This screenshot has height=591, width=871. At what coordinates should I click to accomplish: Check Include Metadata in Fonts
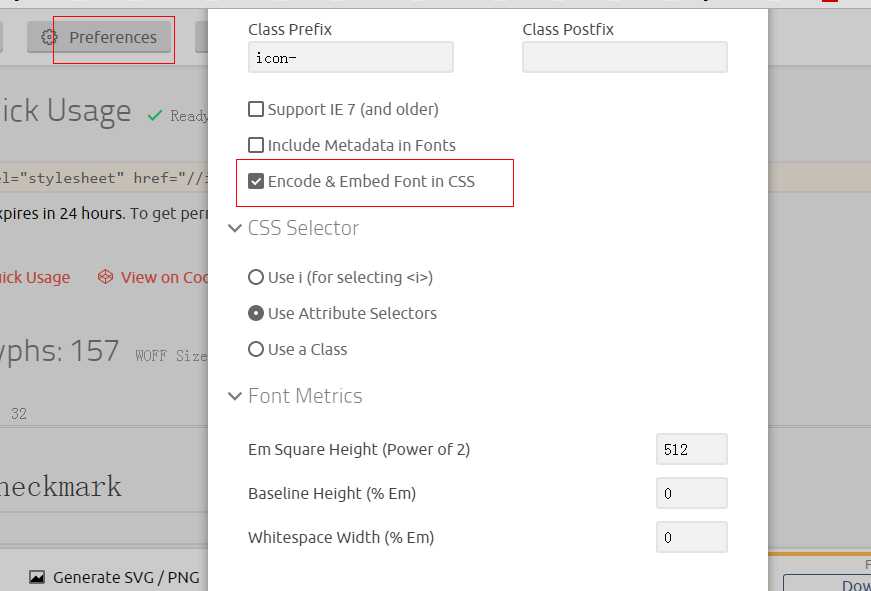pos(256,146)
